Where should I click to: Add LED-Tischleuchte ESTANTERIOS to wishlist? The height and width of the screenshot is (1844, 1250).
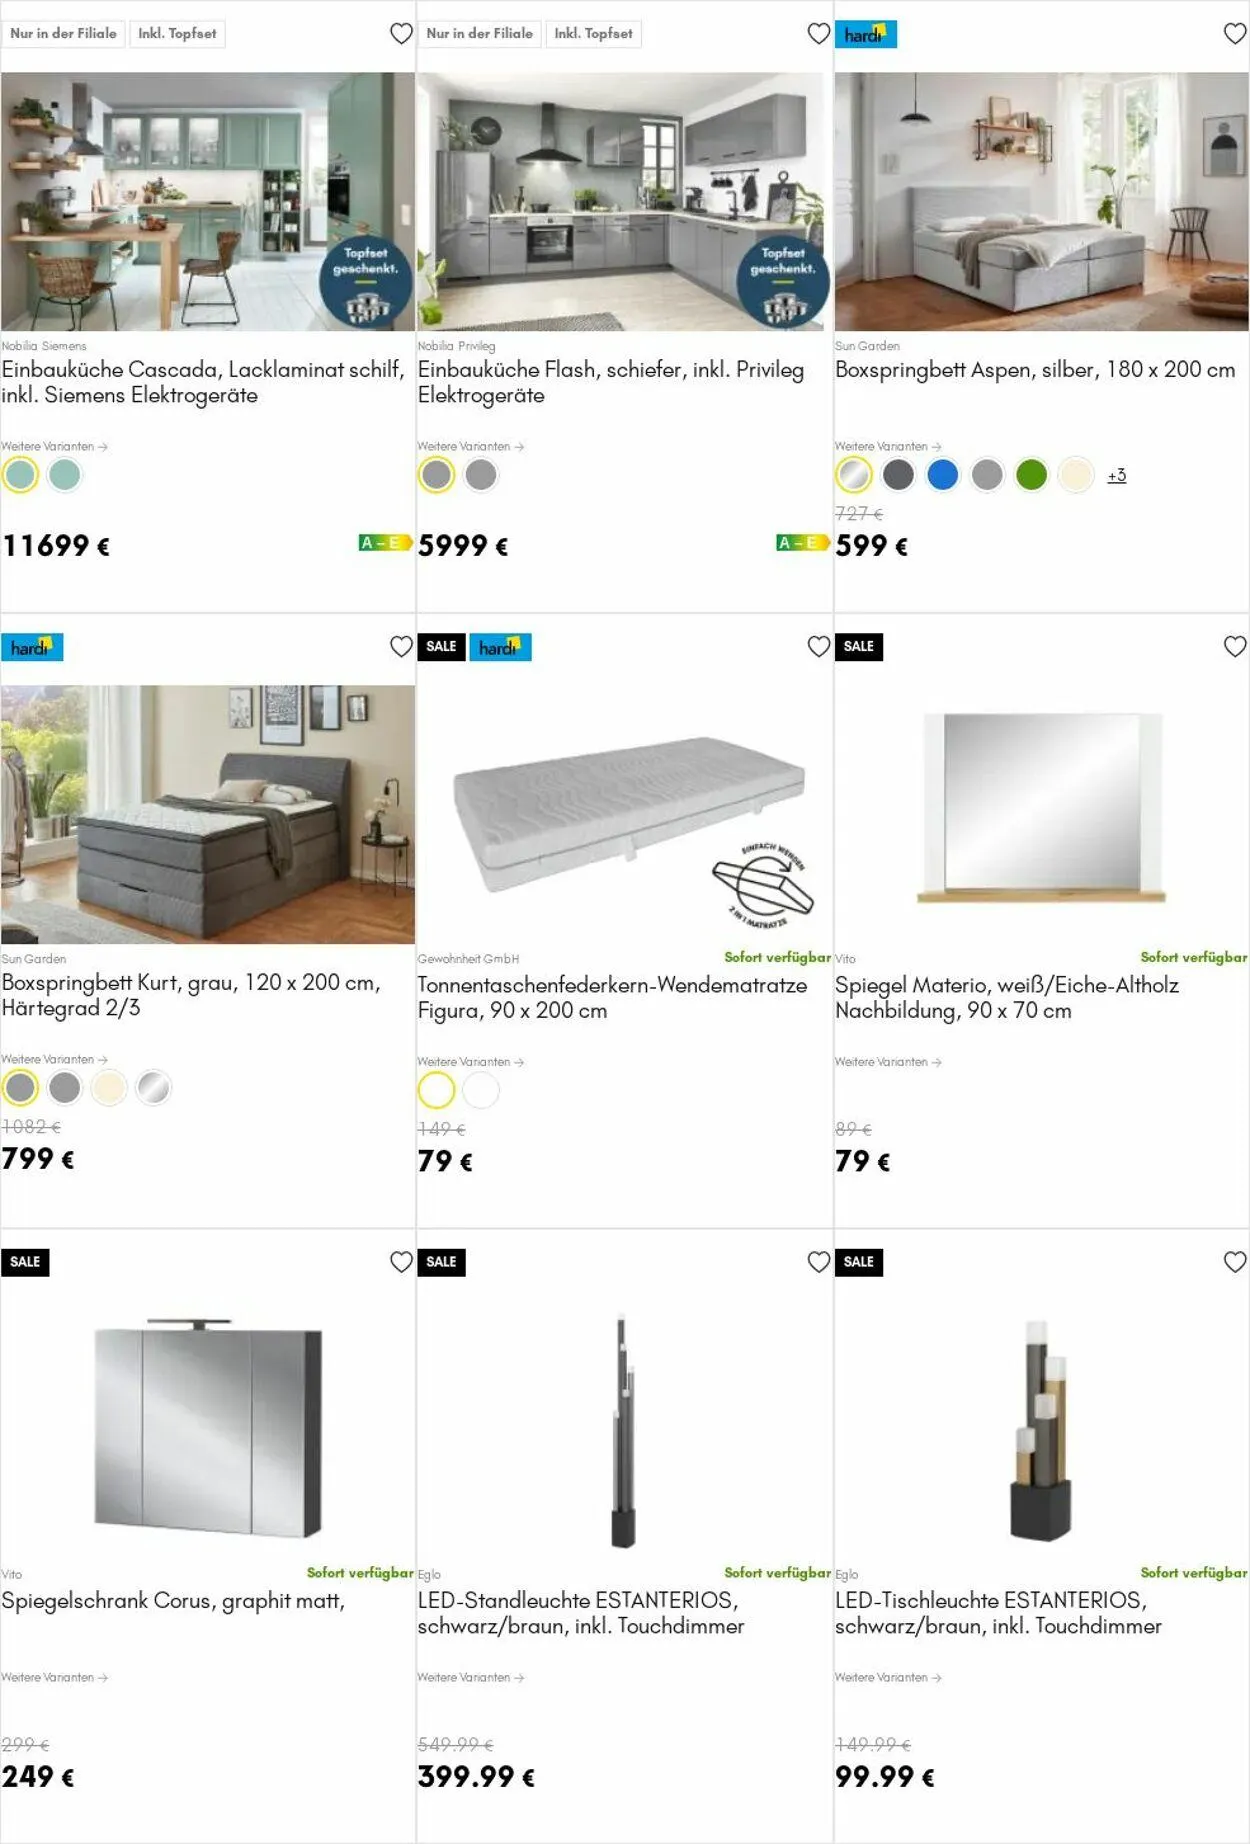(1235, 1262)
